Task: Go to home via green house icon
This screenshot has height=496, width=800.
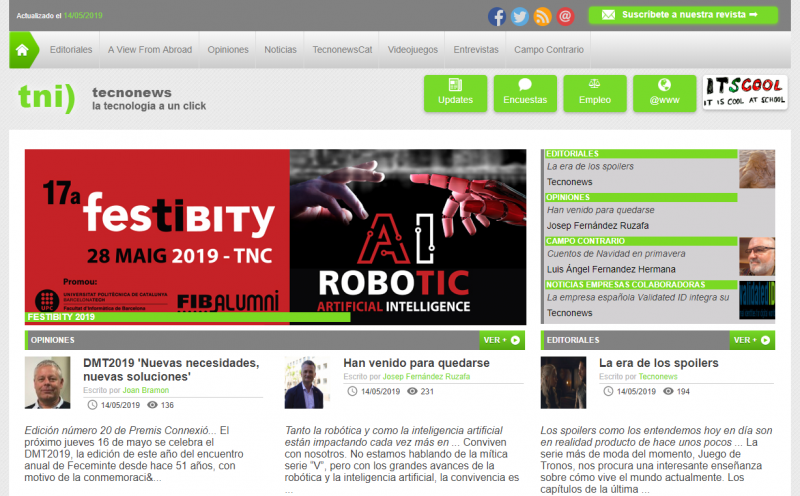Action: (24, 49)
